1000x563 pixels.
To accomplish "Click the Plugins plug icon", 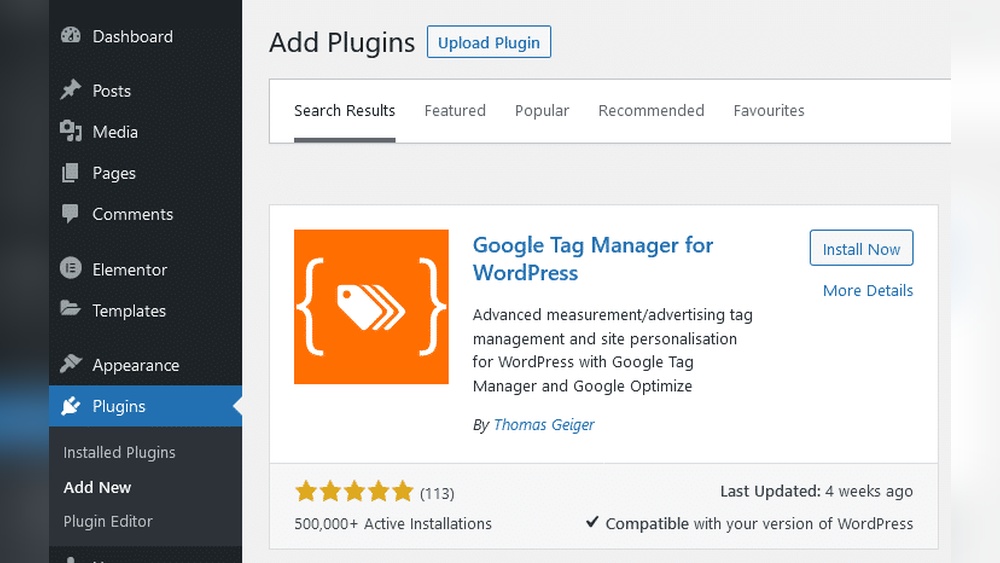I will (71, 406).
